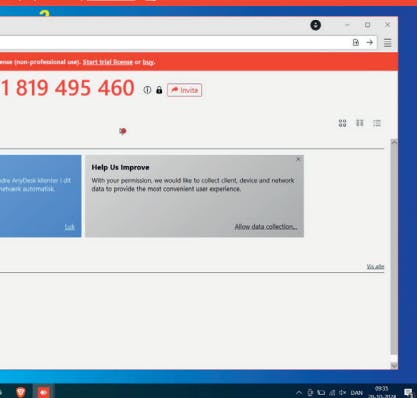This screenshot has width=417, height=398.
Task: Open the notification center icon in taskbar
Action: click(x=408, y=393)
